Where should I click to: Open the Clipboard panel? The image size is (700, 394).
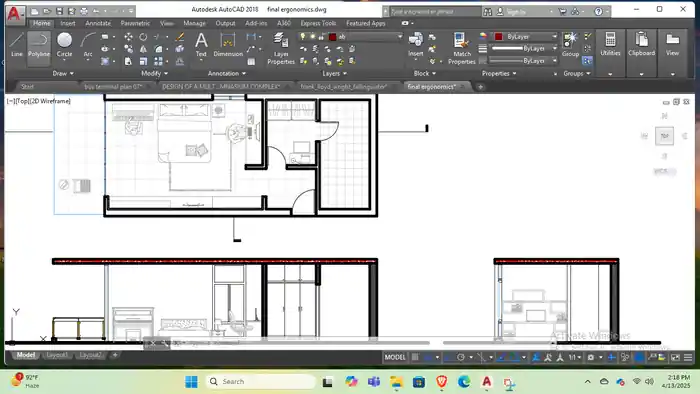tap(642, 45)
